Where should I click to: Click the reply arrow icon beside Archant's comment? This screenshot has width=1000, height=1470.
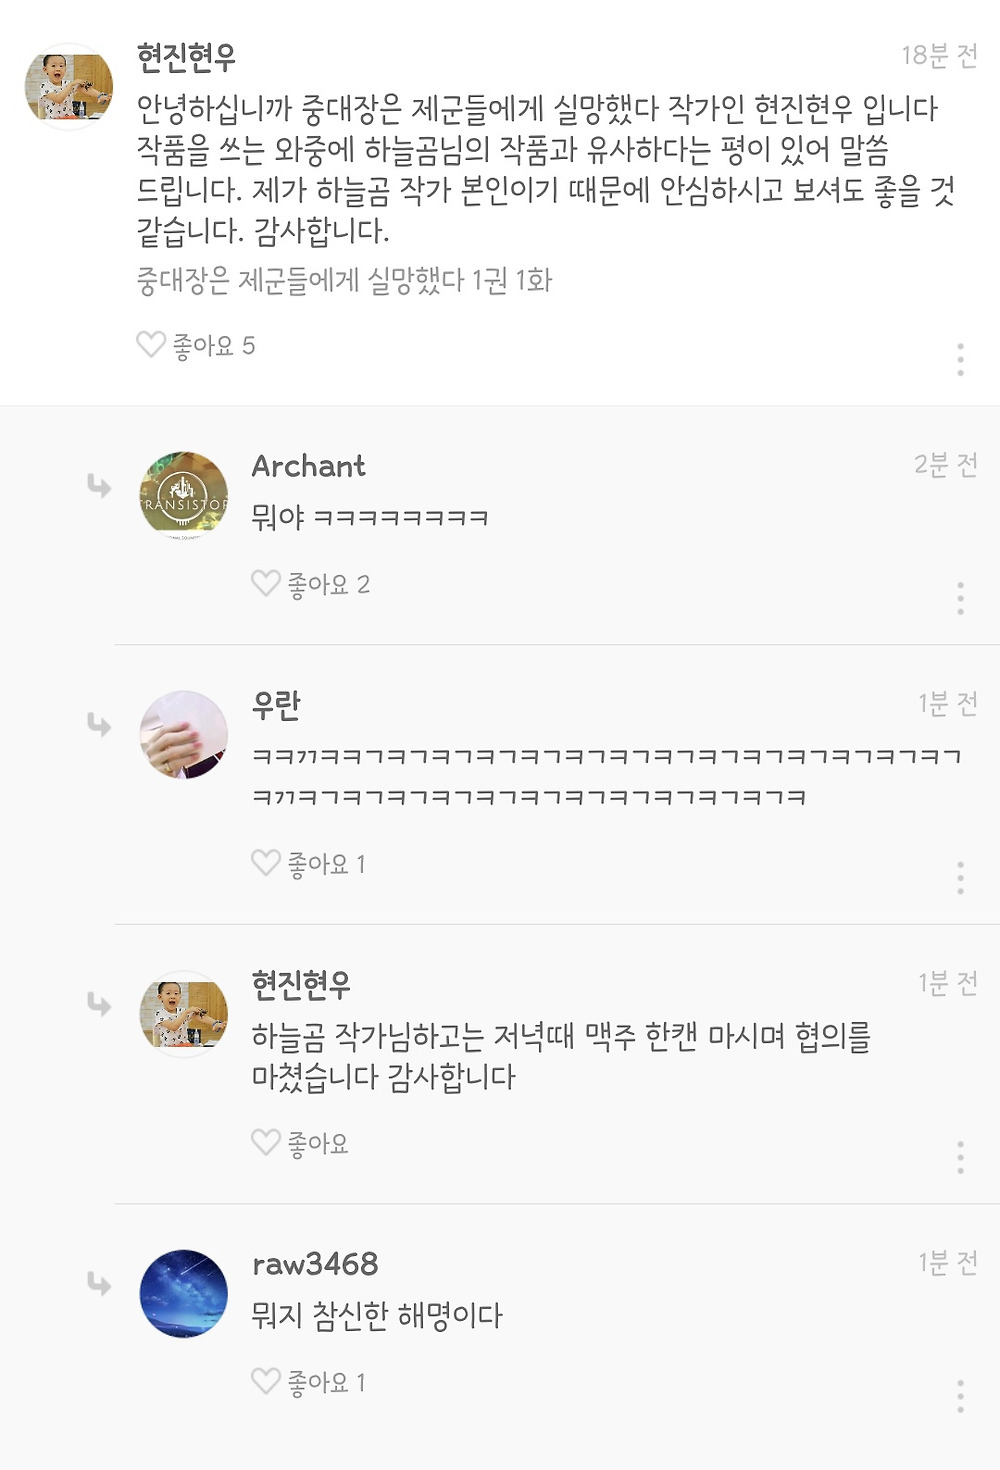[x=99, y=486]
